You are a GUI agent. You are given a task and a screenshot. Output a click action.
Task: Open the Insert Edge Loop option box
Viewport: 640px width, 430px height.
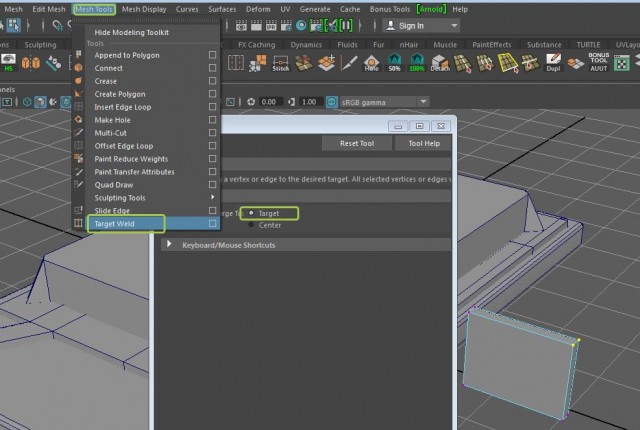click(x=212, y=106)
